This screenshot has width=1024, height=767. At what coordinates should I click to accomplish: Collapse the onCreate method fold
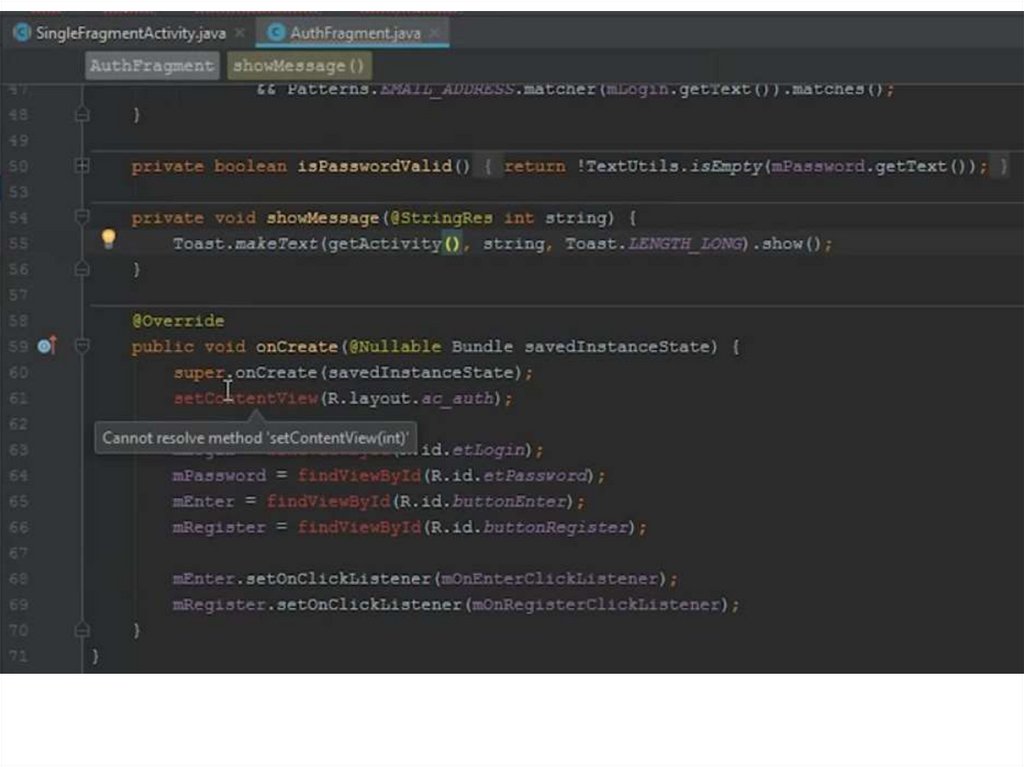(x=83, y=346)
